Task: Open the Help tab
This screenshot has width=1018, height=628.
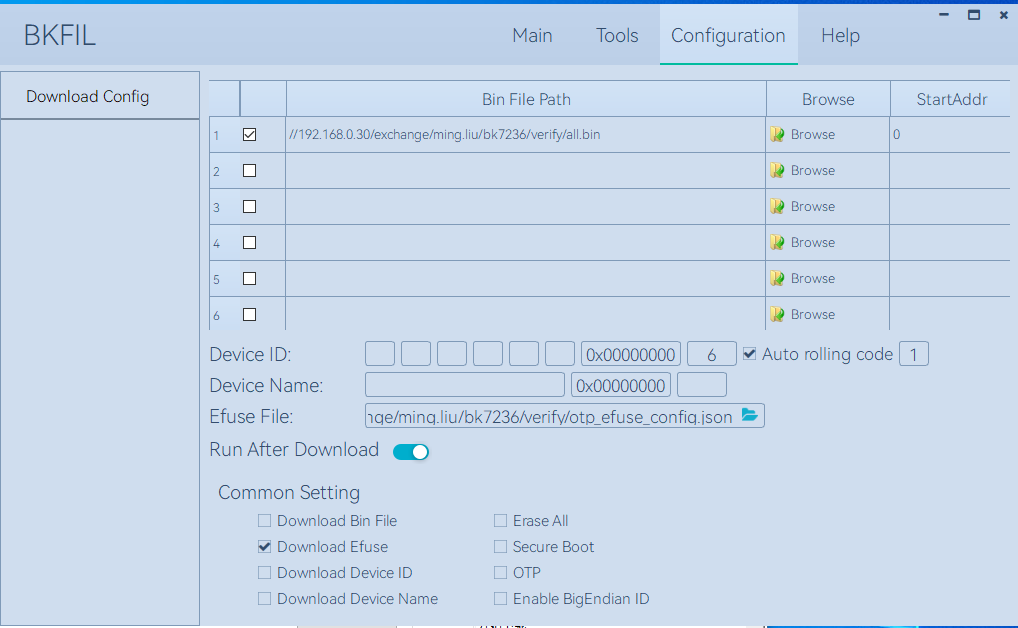Action: click(840, 36)
